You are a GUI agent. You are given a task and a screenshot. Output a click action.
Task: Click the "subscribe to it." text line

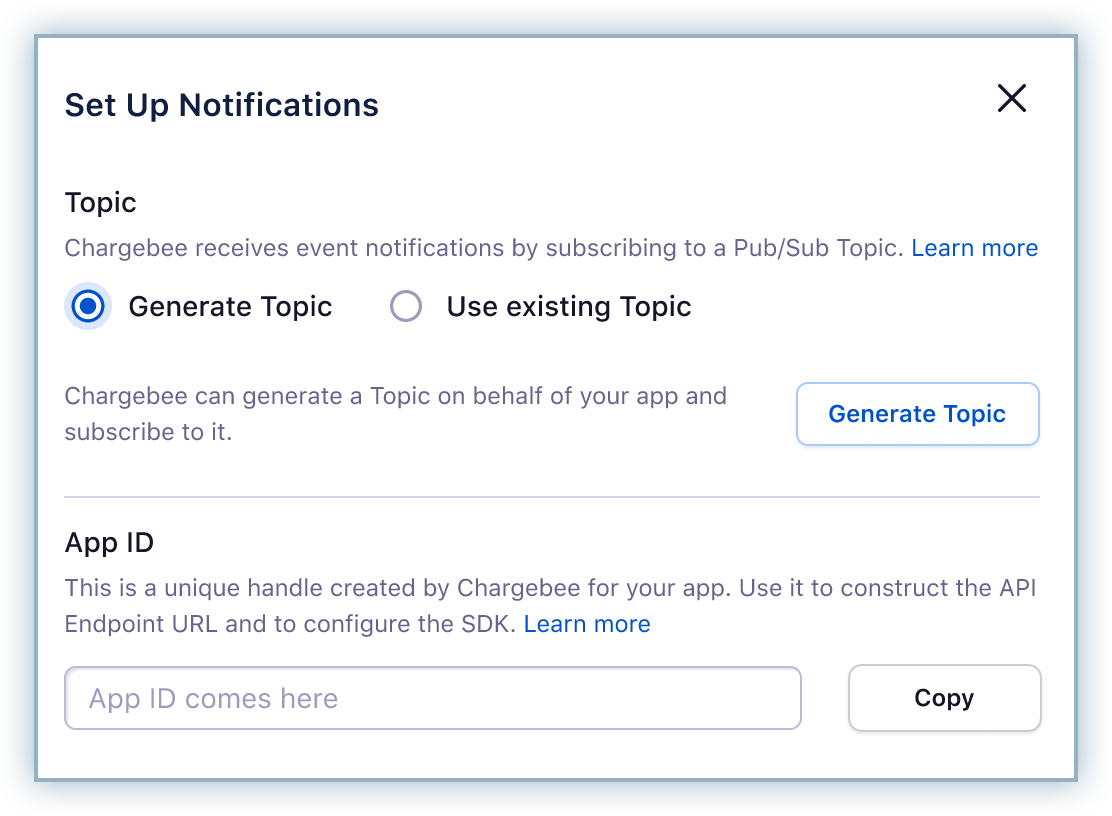tap(148, 433)
